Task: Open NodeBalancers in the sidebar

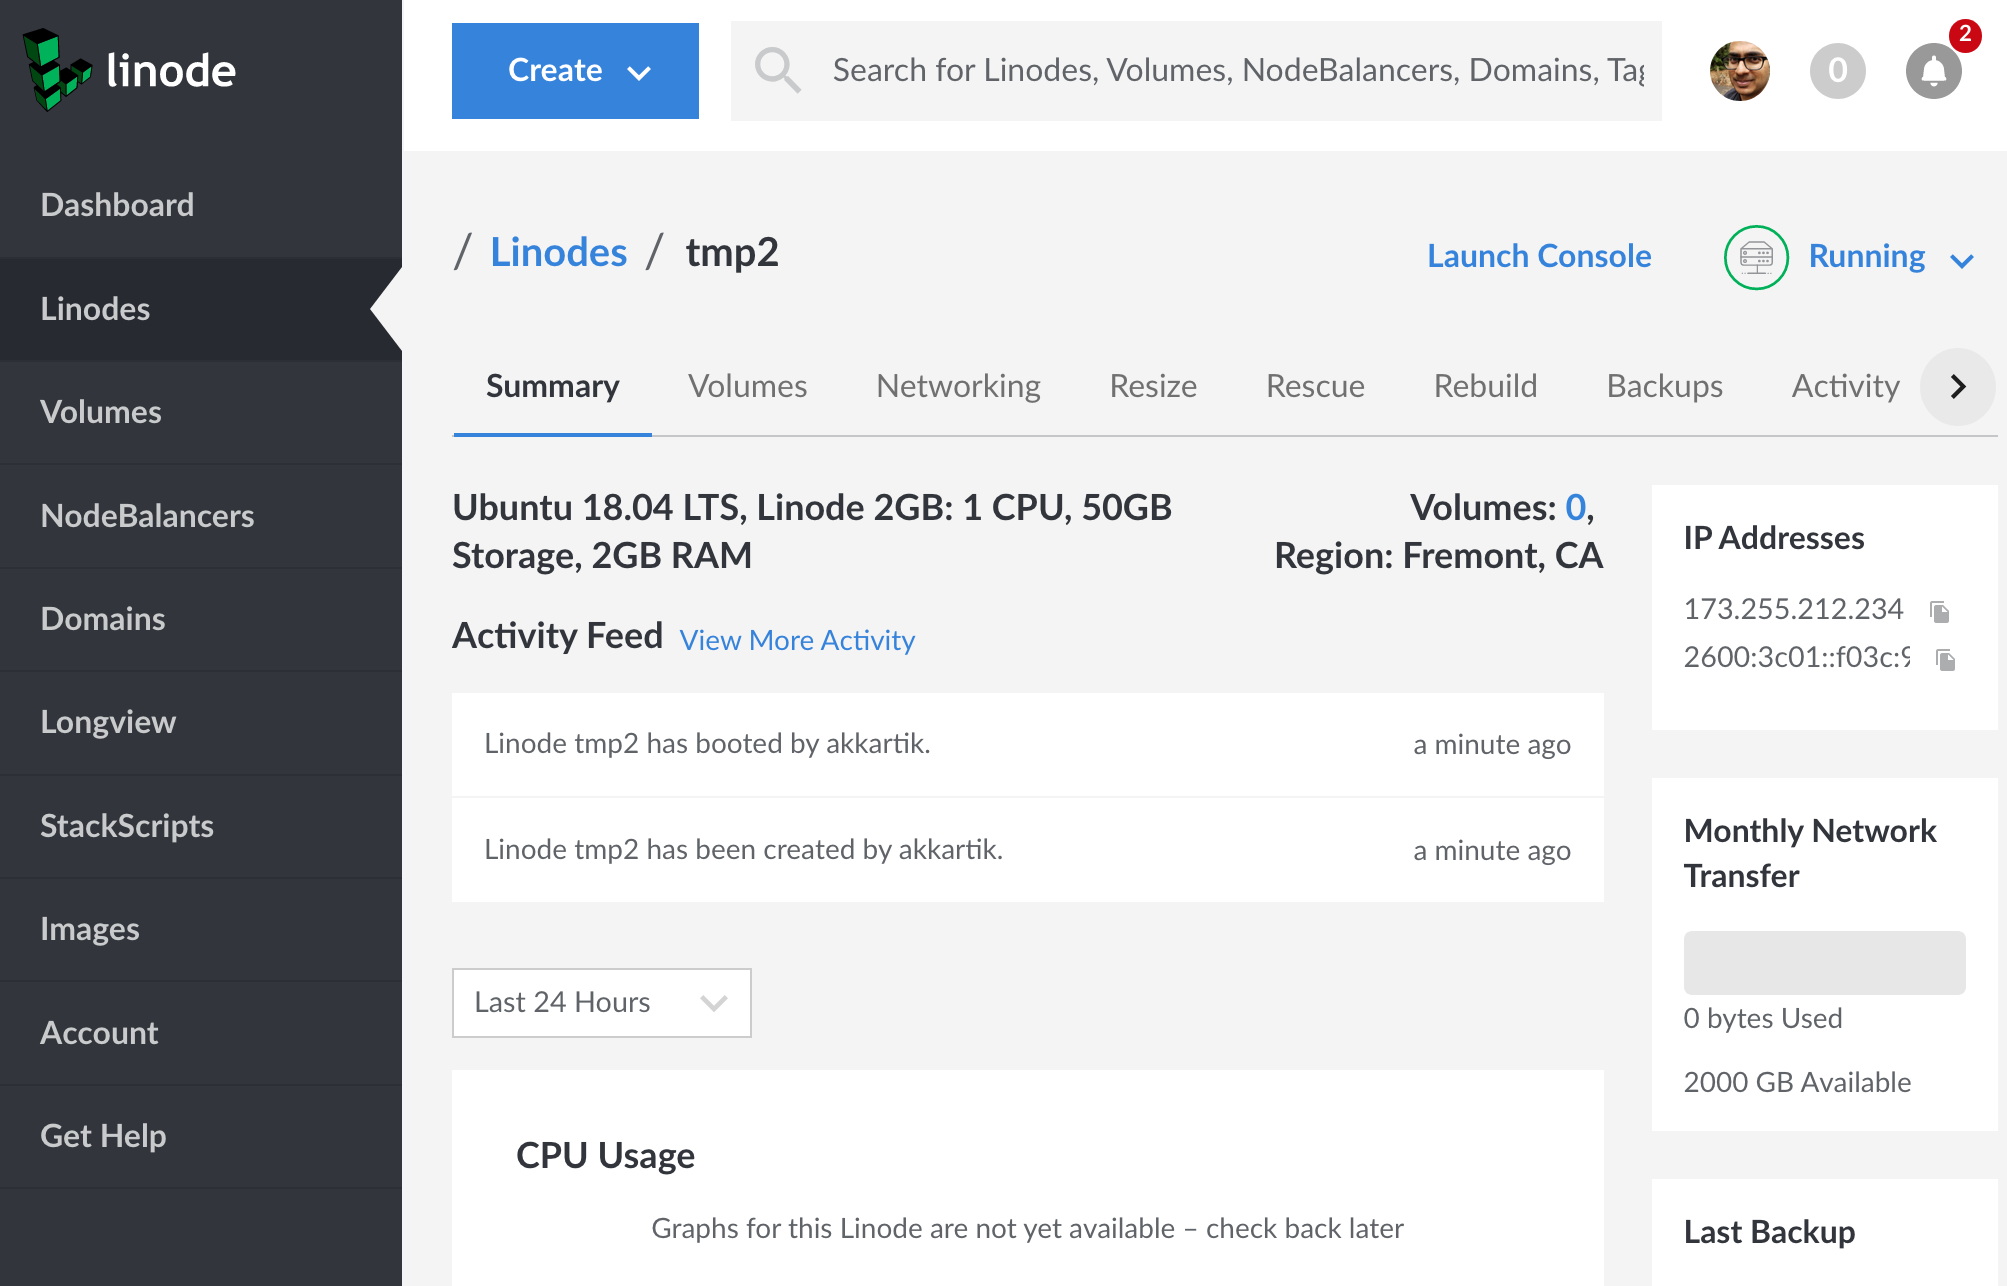Action: tap(201, 516)
